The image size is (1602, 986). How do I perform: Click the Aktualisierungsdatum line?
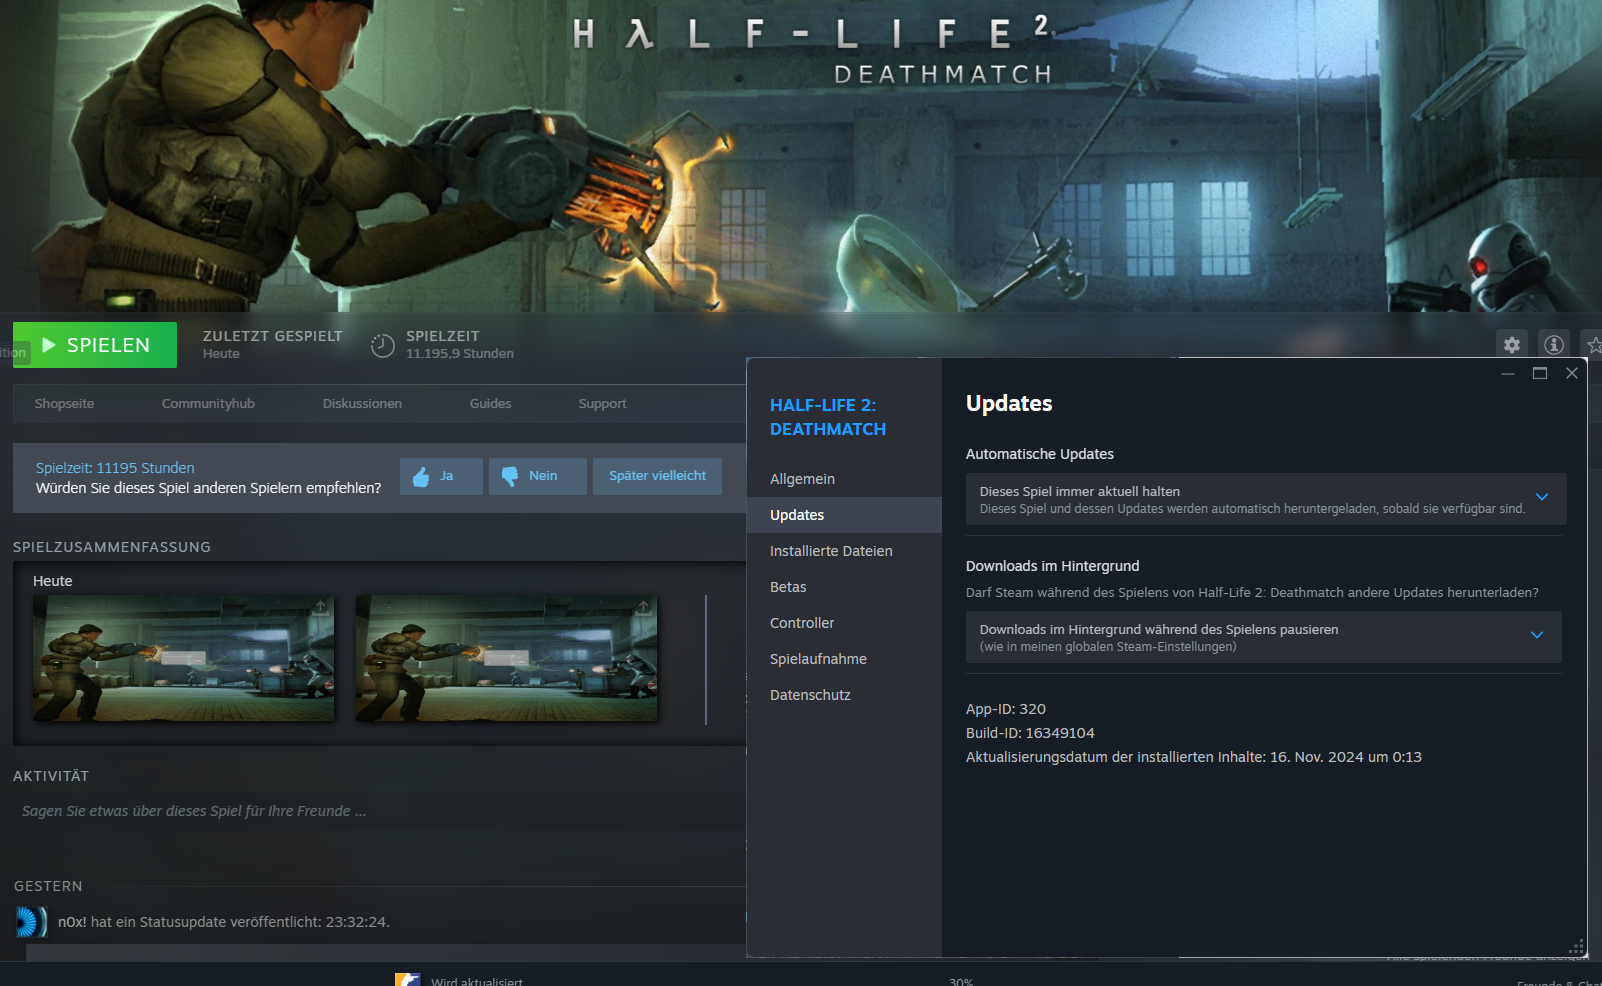(x=1194, y=757)
